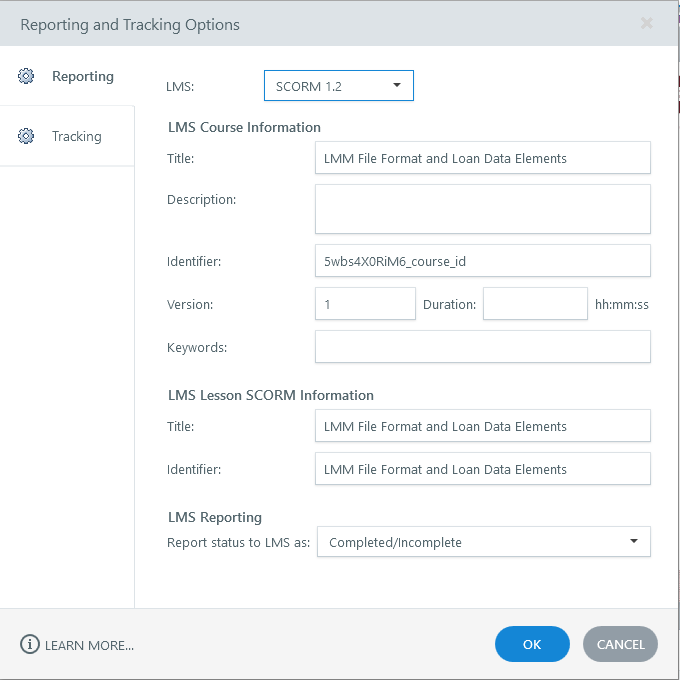This screenshot has width=680, height=680.
Task: Focus the Keywords input field
Action: click(x=482, y=347)
